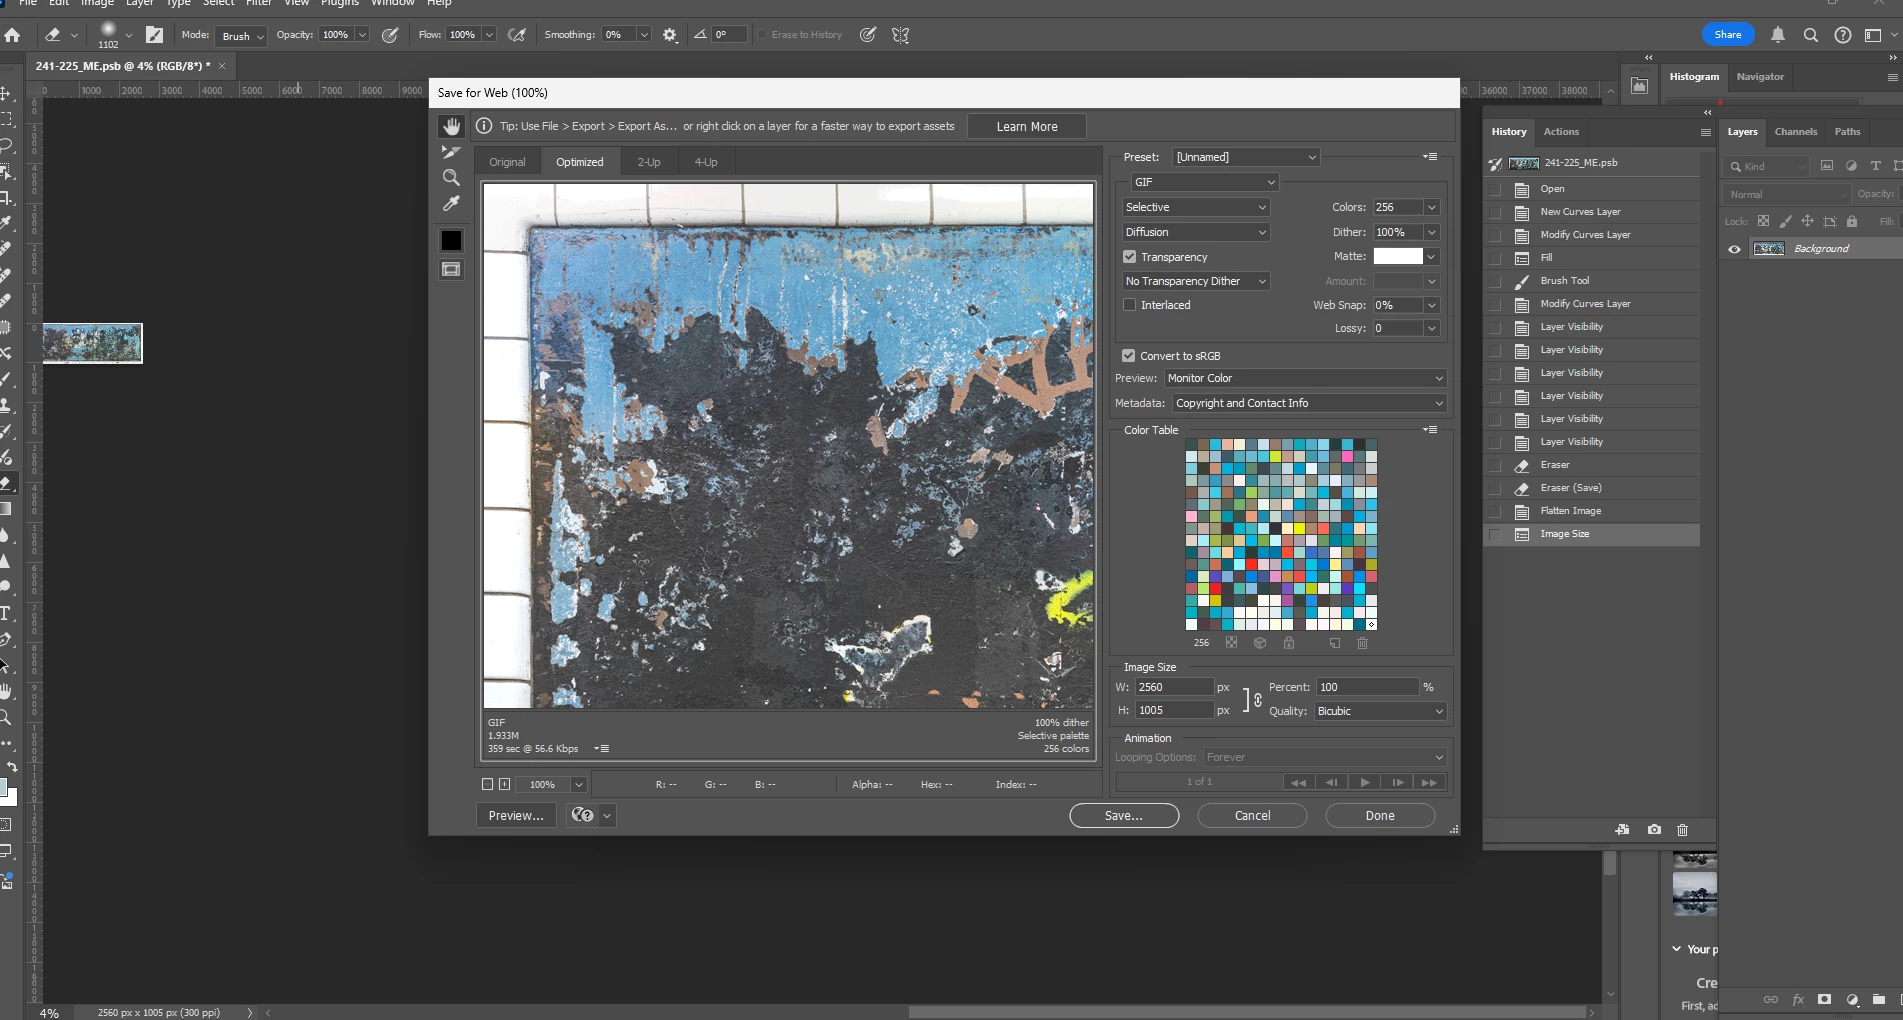The width and height of the screenshot is (1903, 1020).
Task: Set history brush source on Open state
Action: pos(1495,189)
